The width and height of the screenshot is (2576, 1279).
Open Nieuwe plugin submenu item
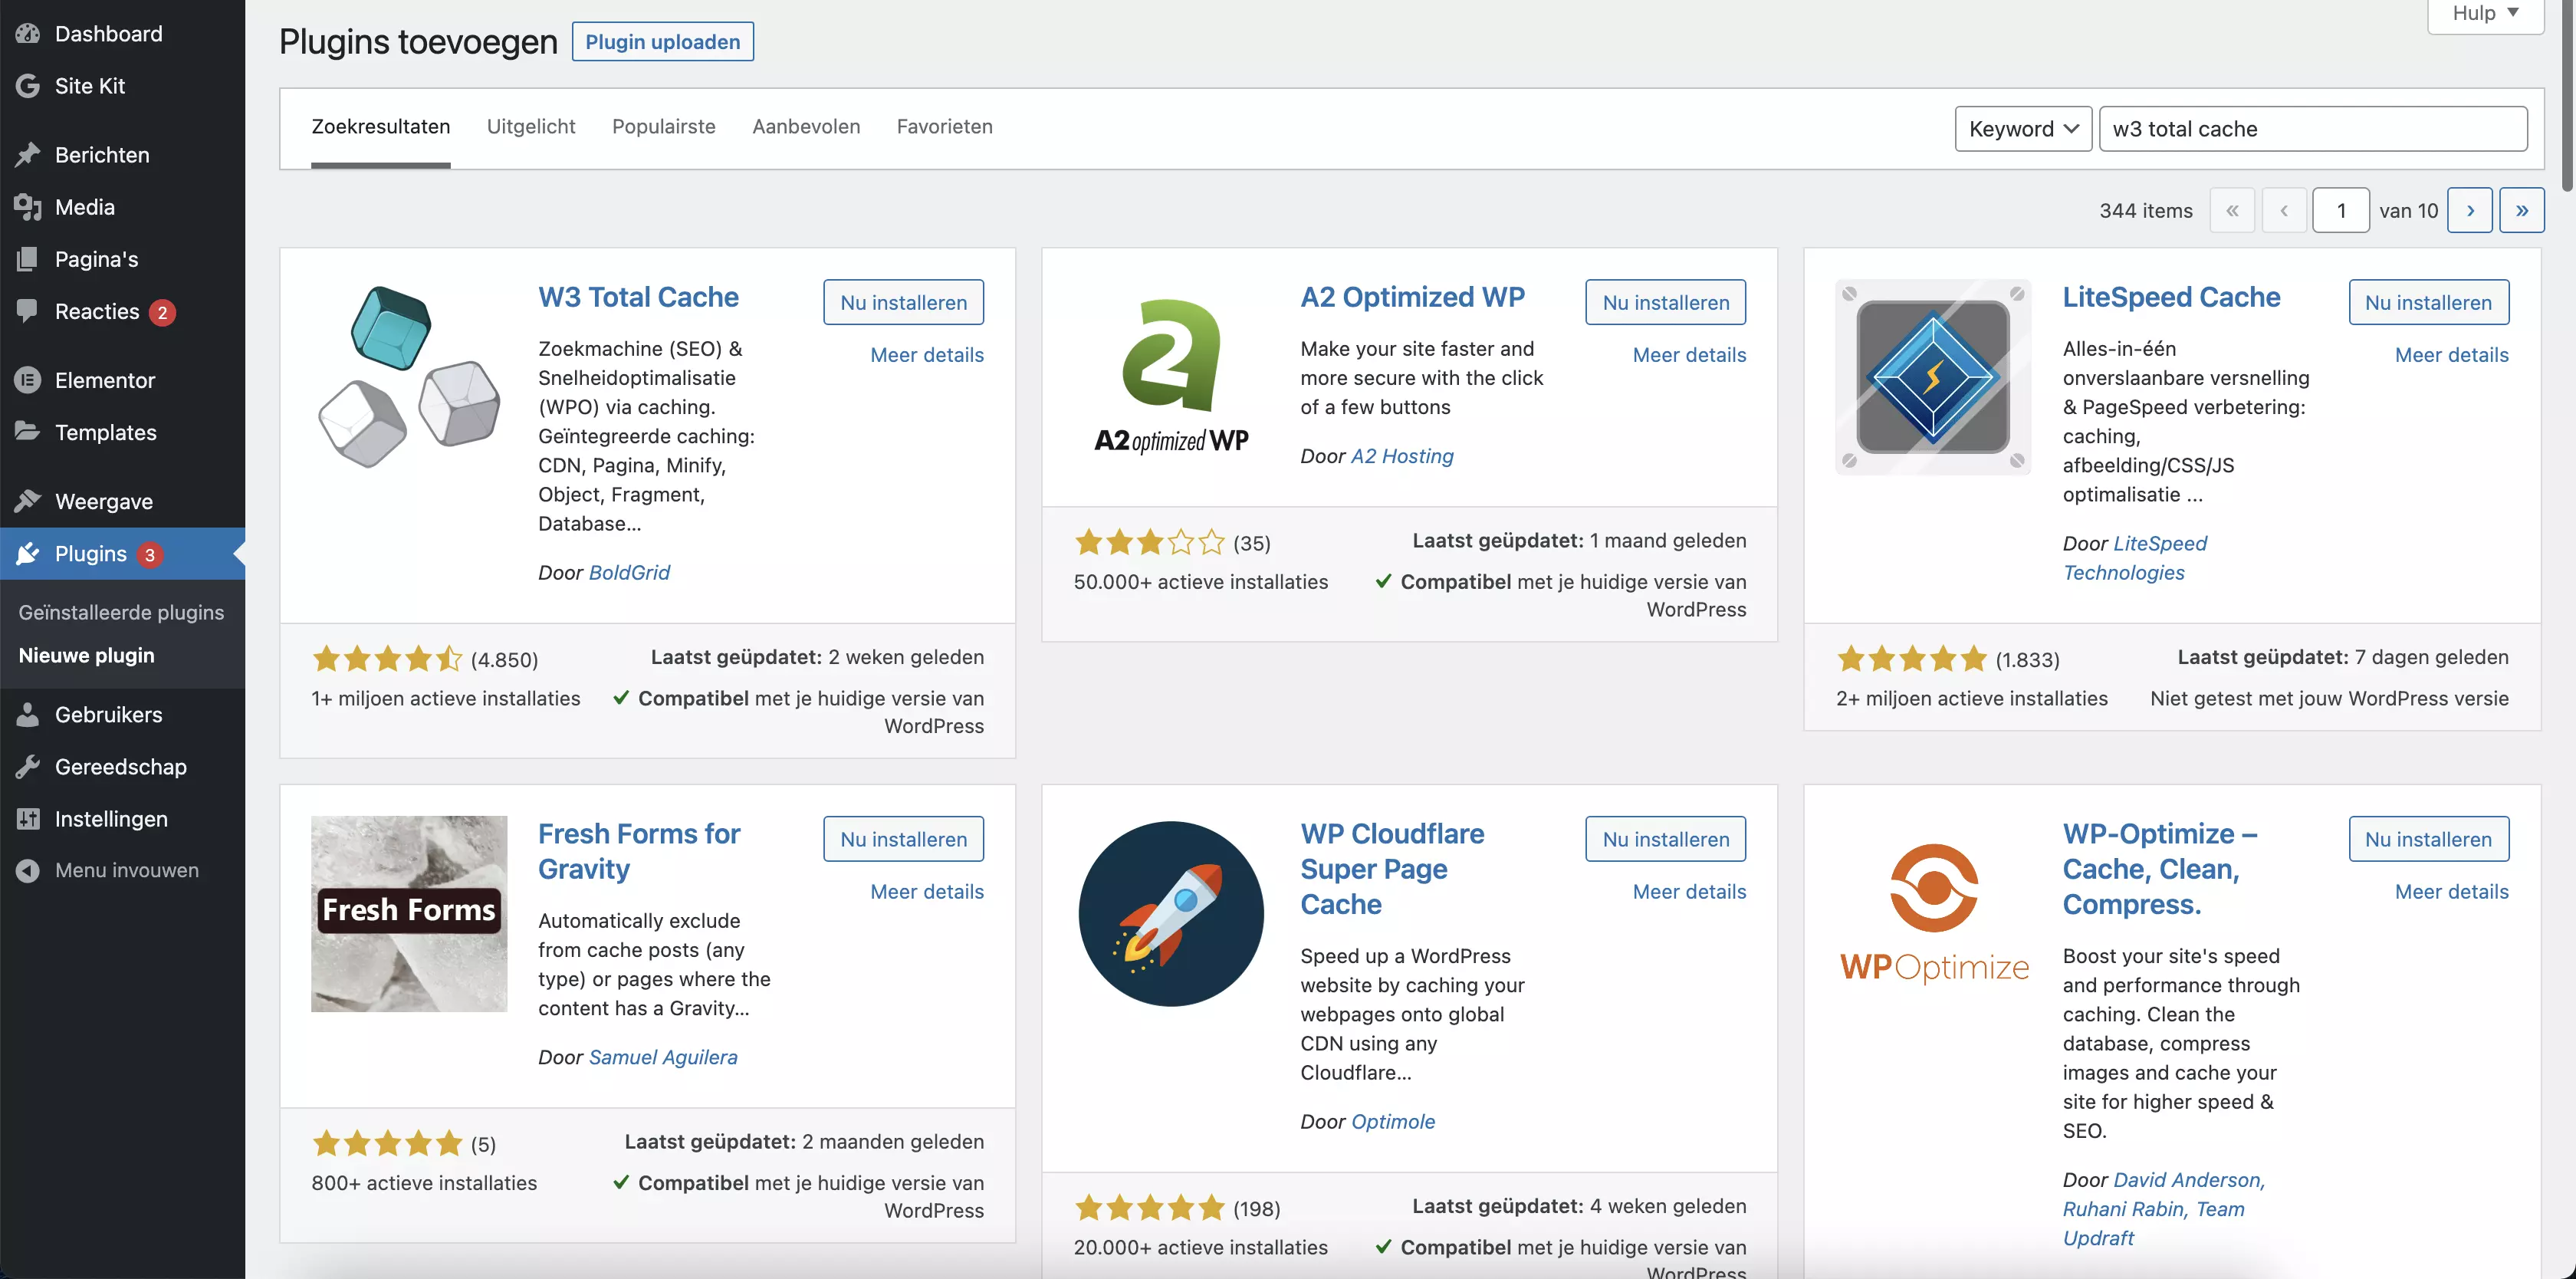(x=86, y=655)
